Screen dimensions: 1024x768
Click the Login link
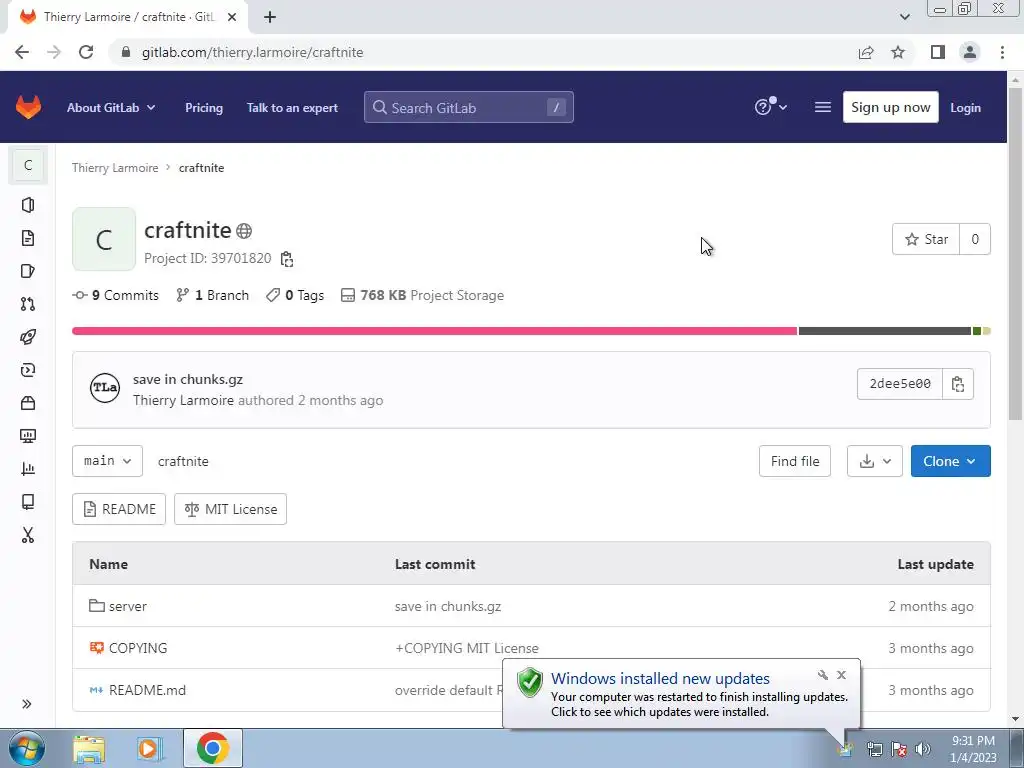coord(965,108)
